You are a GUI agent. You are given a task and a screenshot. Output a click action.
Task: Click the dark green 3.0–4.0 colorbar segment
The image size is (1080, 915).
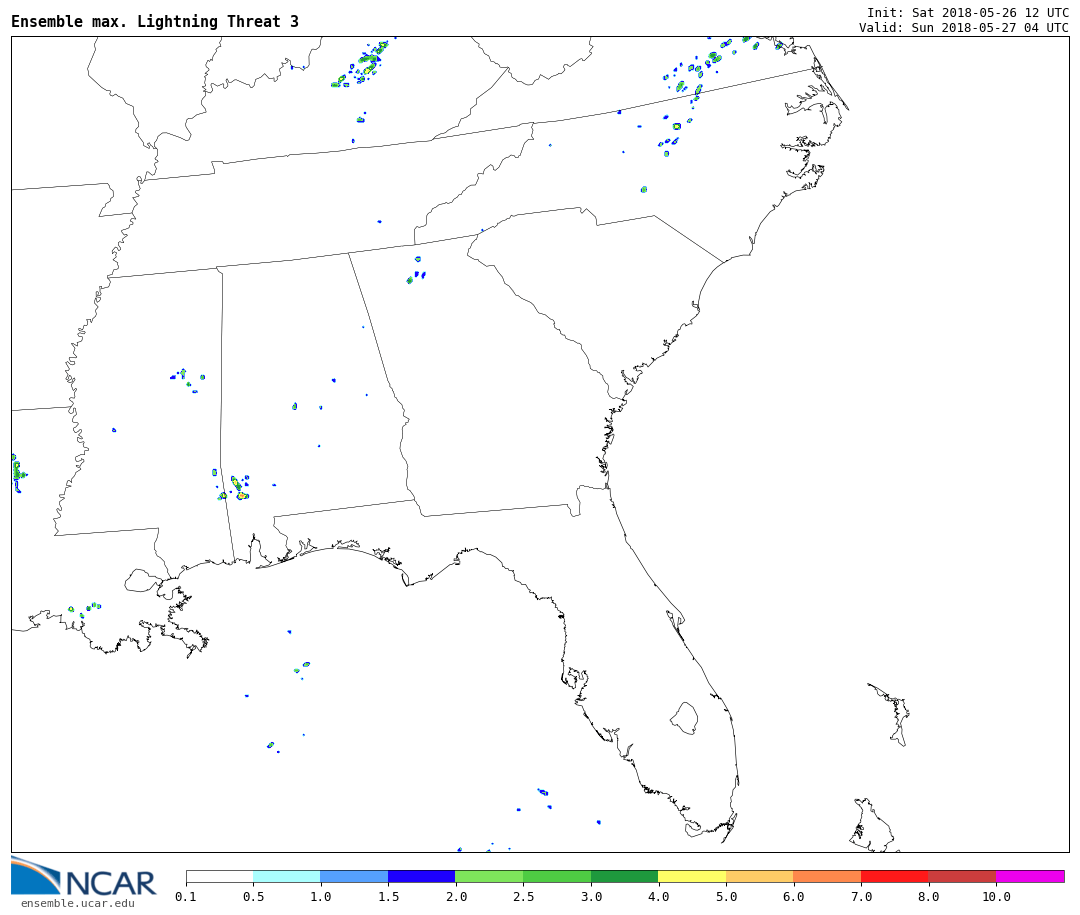tap(625, 876)
